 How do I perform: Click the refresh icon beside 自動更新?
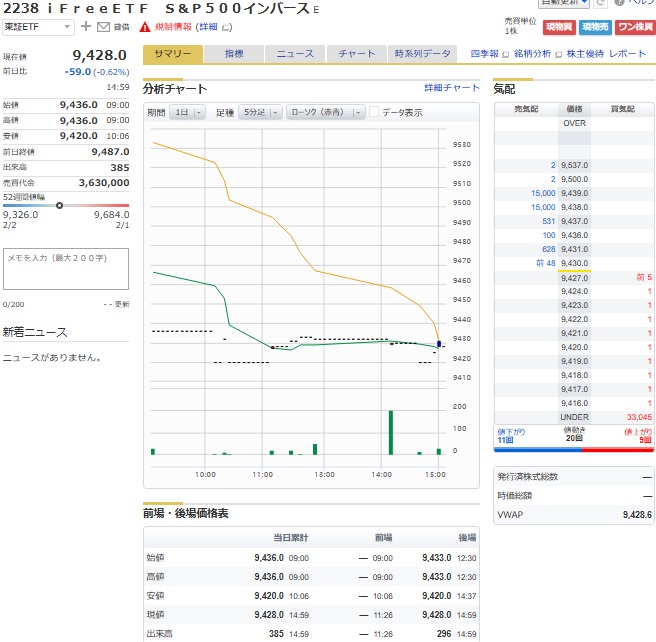point(600,3)
